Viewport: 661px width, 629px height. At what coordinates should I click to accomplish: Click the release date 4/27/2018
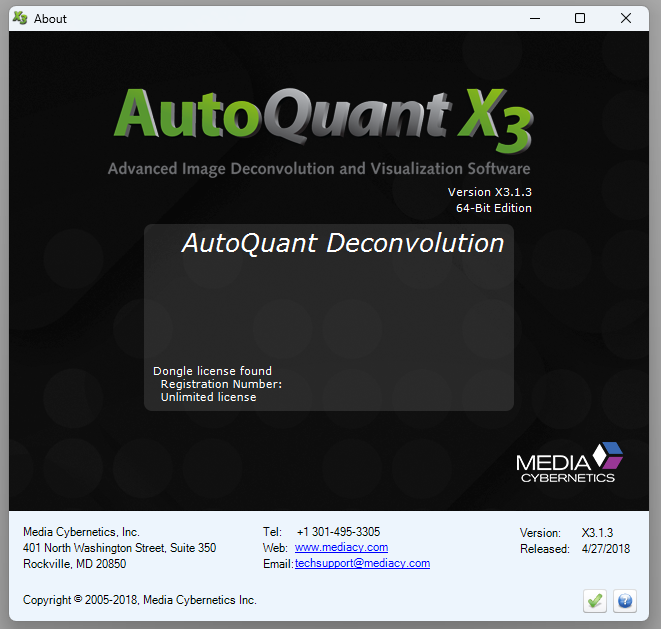point(606,548)
